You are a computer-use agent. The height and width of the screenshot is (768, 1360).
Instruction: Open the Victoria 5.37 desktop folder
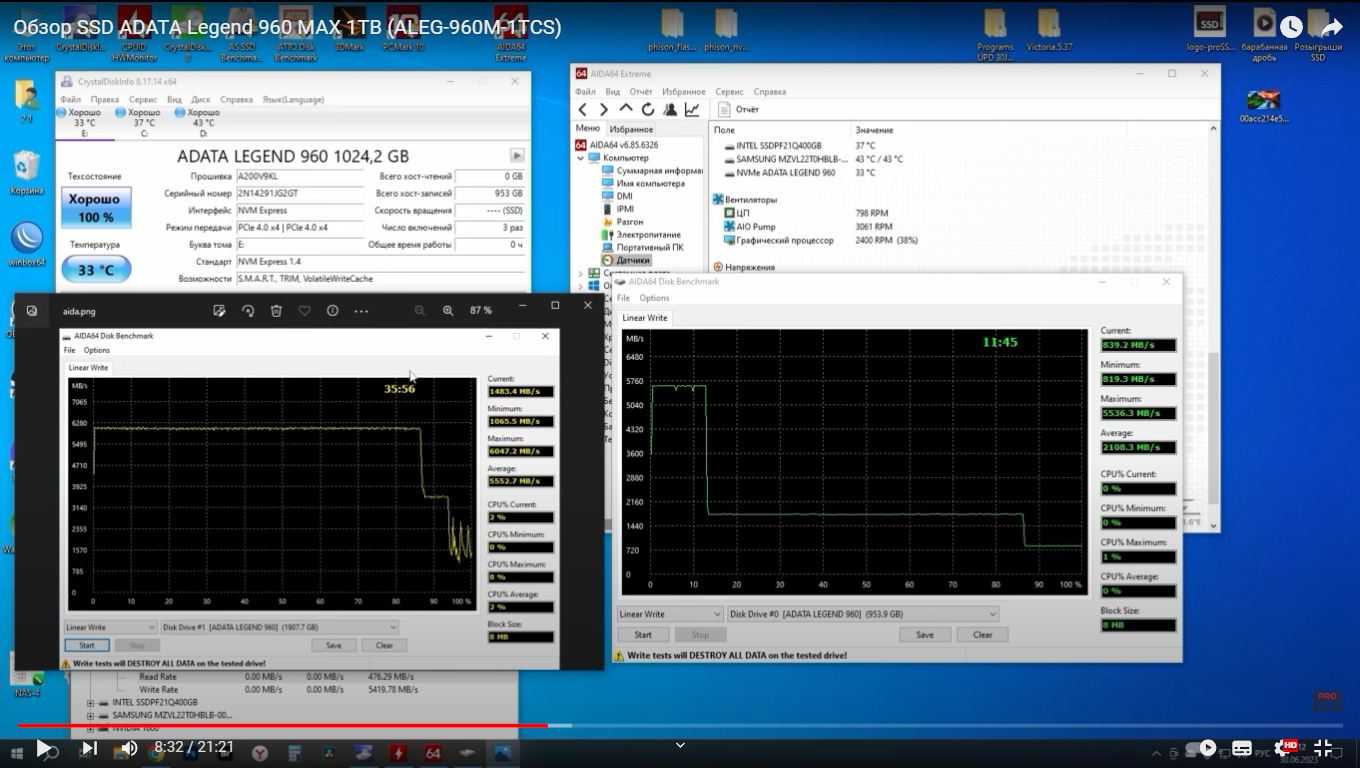pos(1049,31)
